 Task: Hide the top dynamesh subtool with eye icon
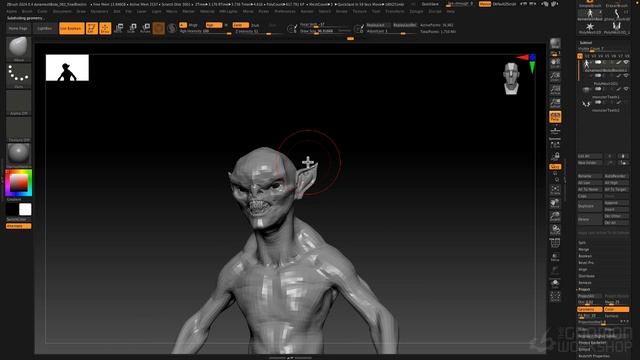pyautogui.click(x=626, y=62)
